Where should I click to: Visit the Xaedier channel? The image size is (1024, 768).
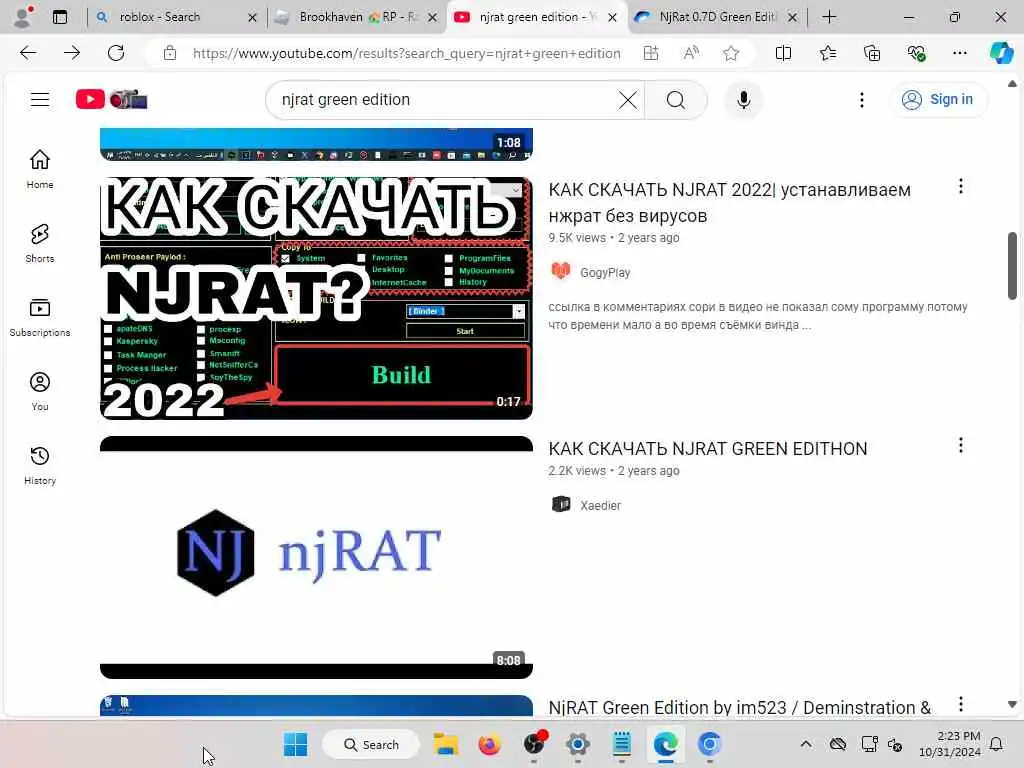[600, 505]
